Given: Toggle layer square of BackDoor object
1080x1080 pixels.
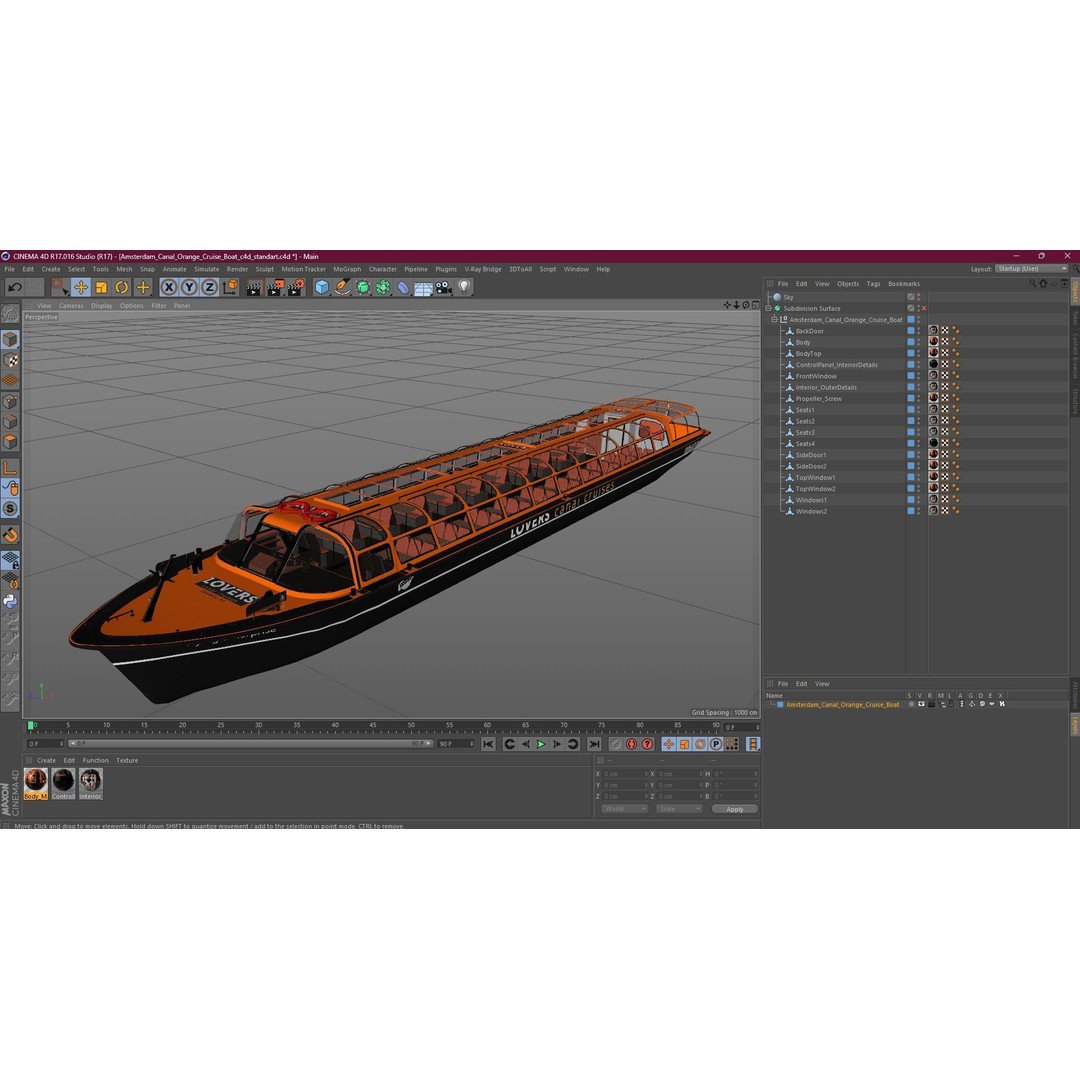Looking at the screenshot, I should 911,331.
